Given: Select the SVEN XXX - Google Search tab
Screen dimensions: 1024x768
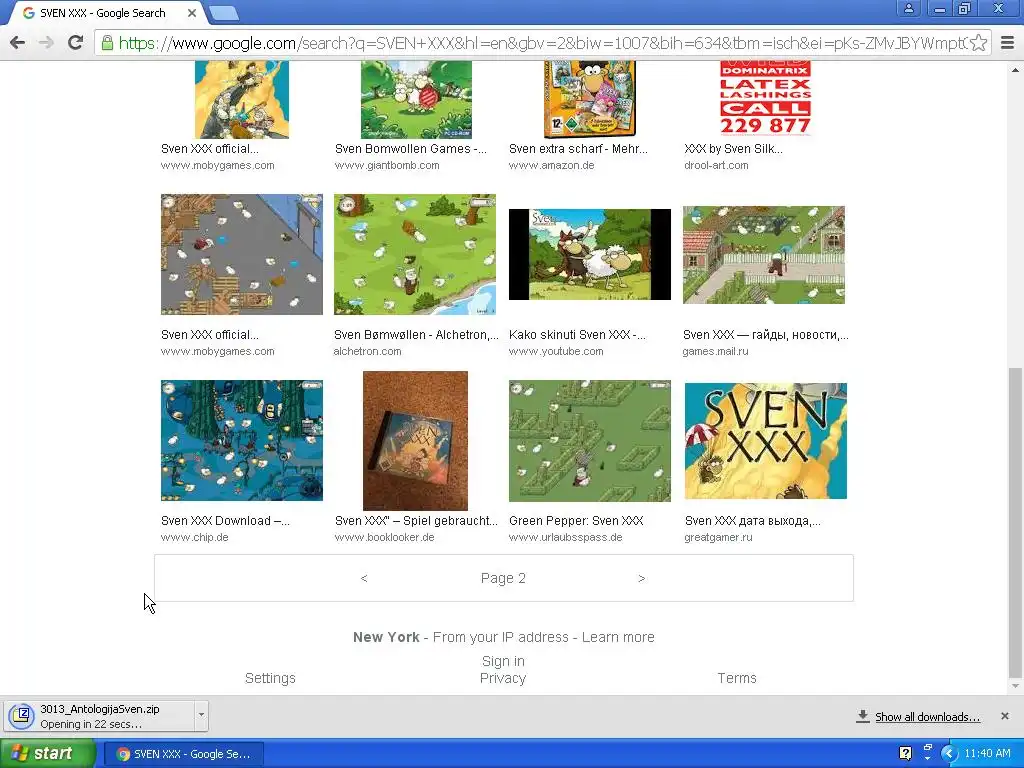Looking at the screenshot, I should [x=104, y=13].
